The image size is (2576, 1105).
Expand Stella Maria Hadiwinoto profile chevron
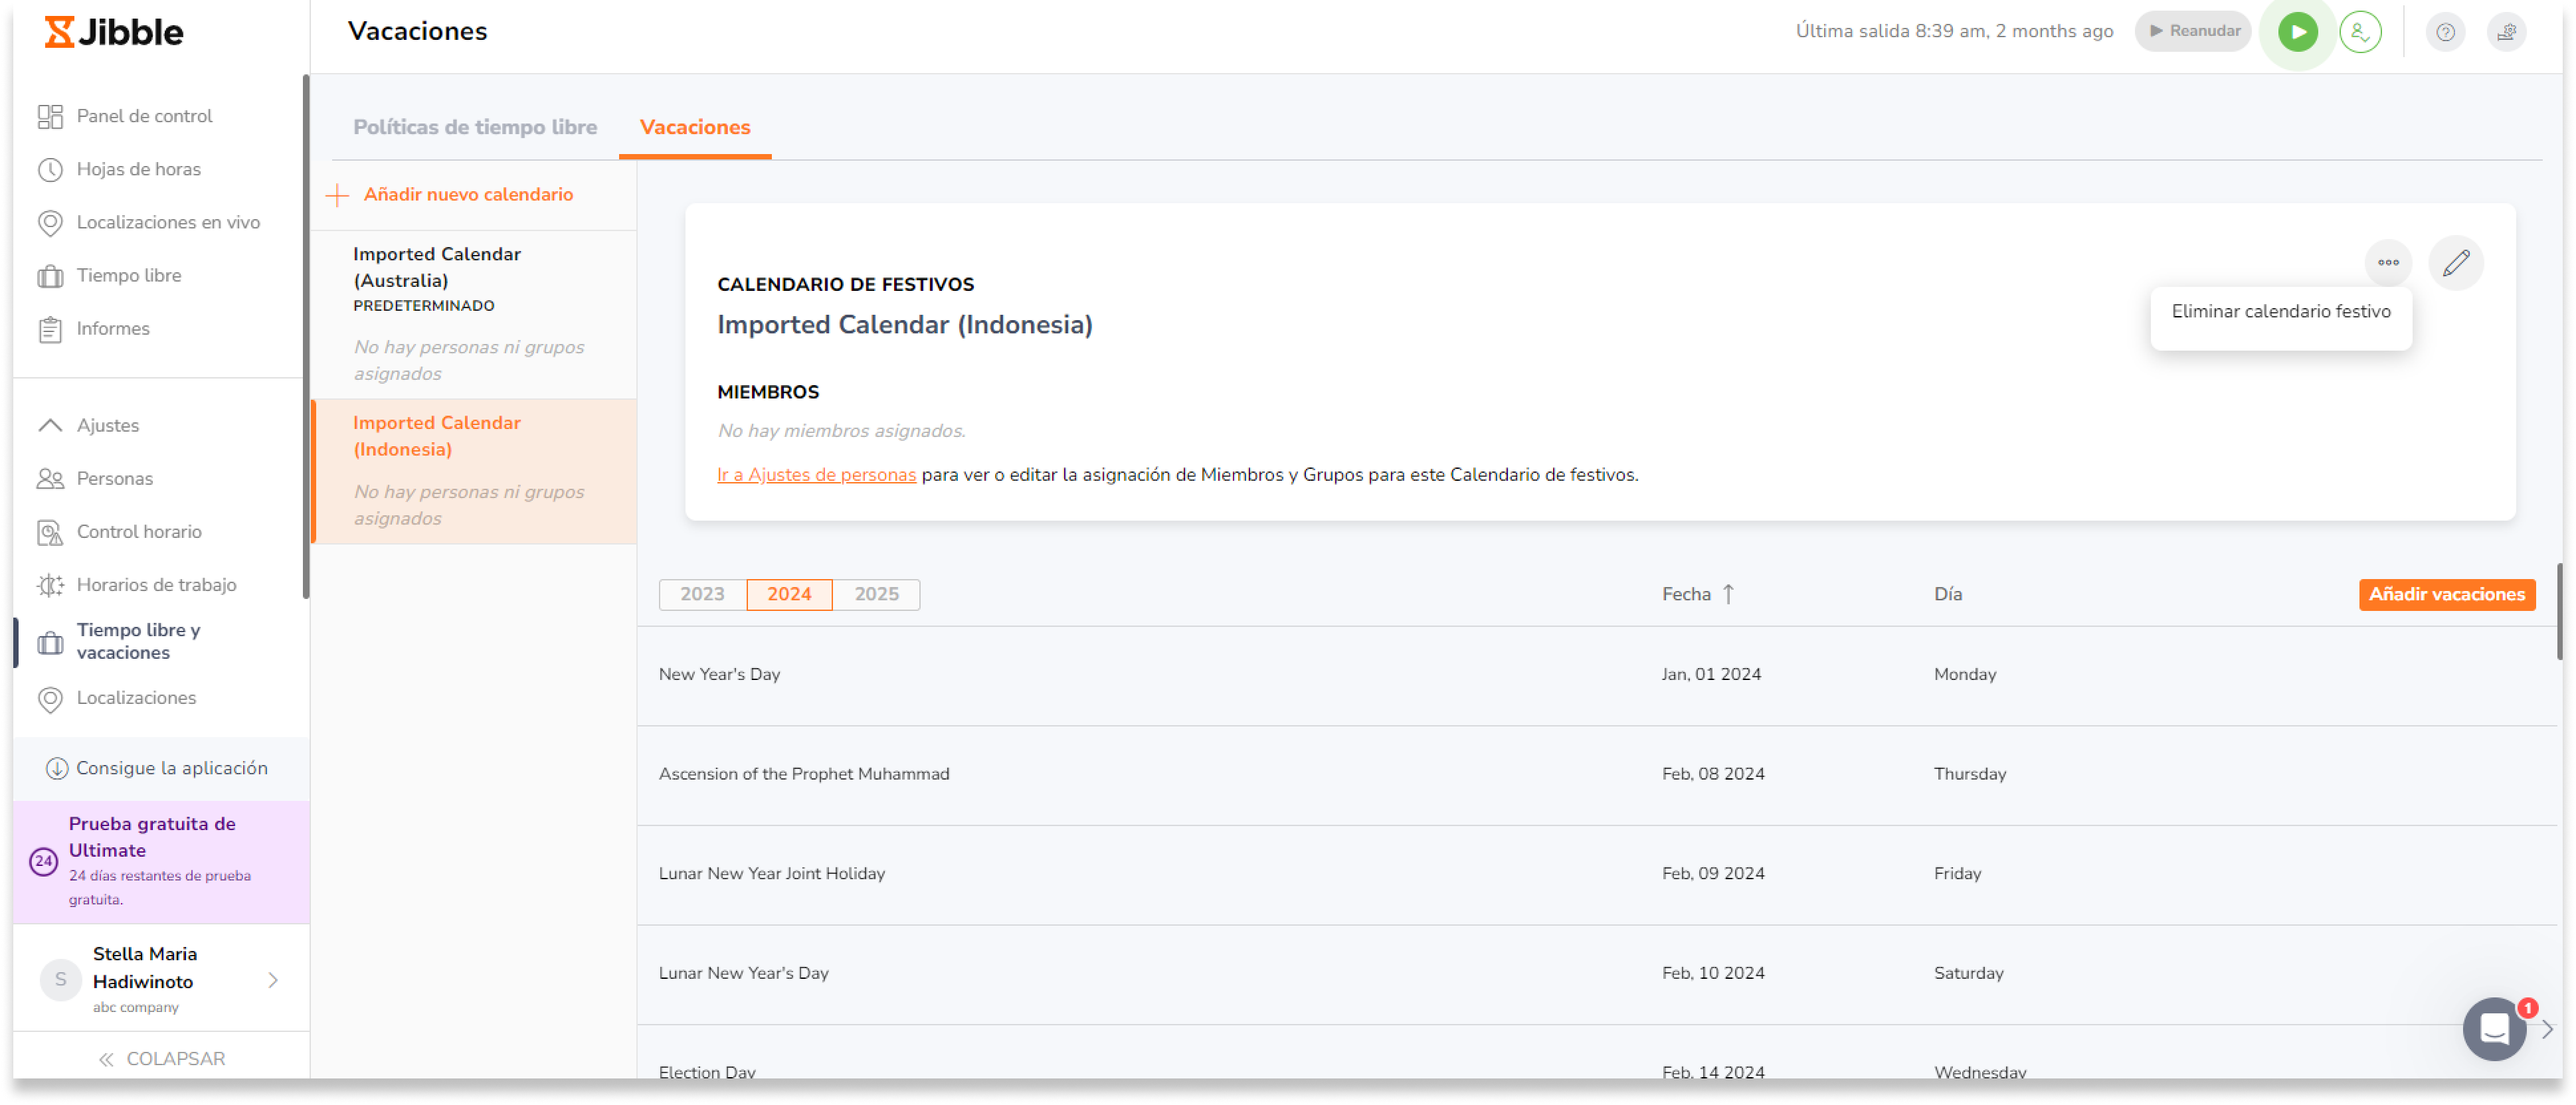pyautogui.click(x=273, y=980)
